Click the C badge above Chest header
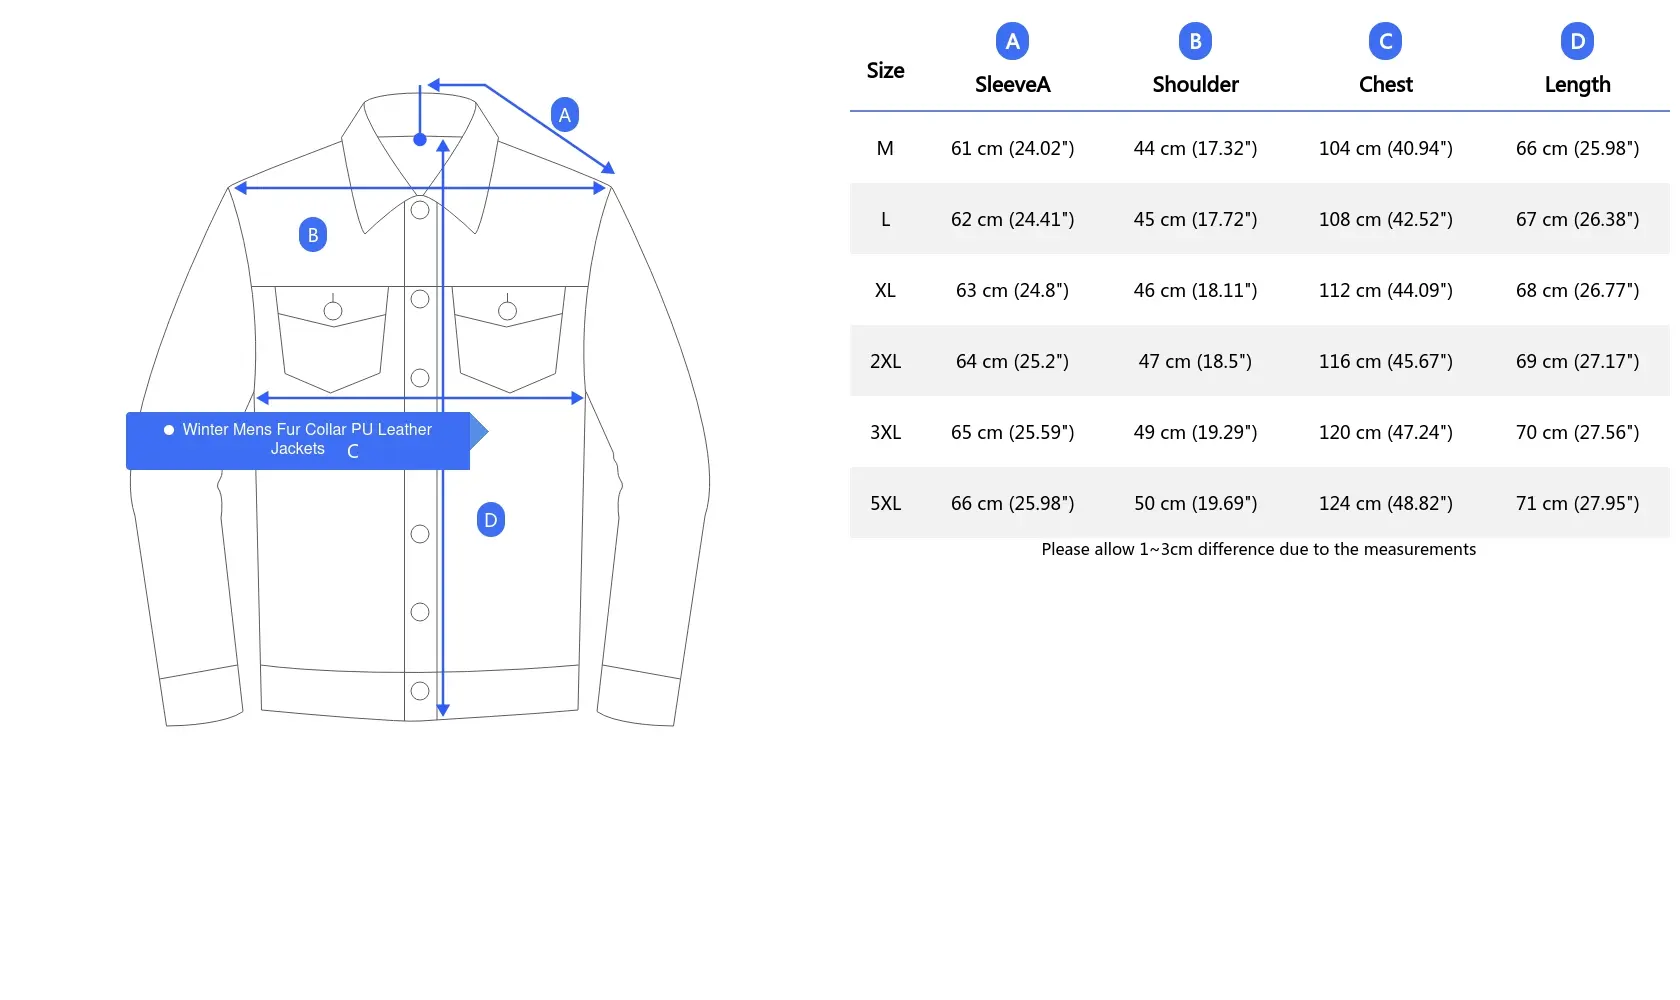The image size is (1680, 1000). tap(1385, 41)
